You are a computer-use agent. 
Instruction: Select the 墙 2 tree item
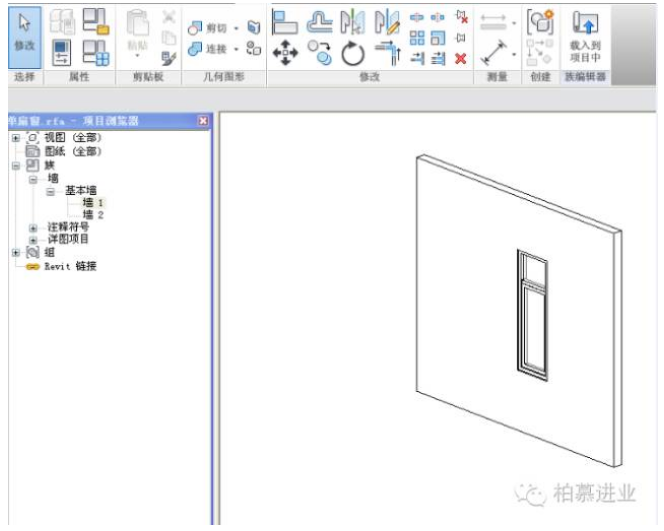tap(93, 215)
